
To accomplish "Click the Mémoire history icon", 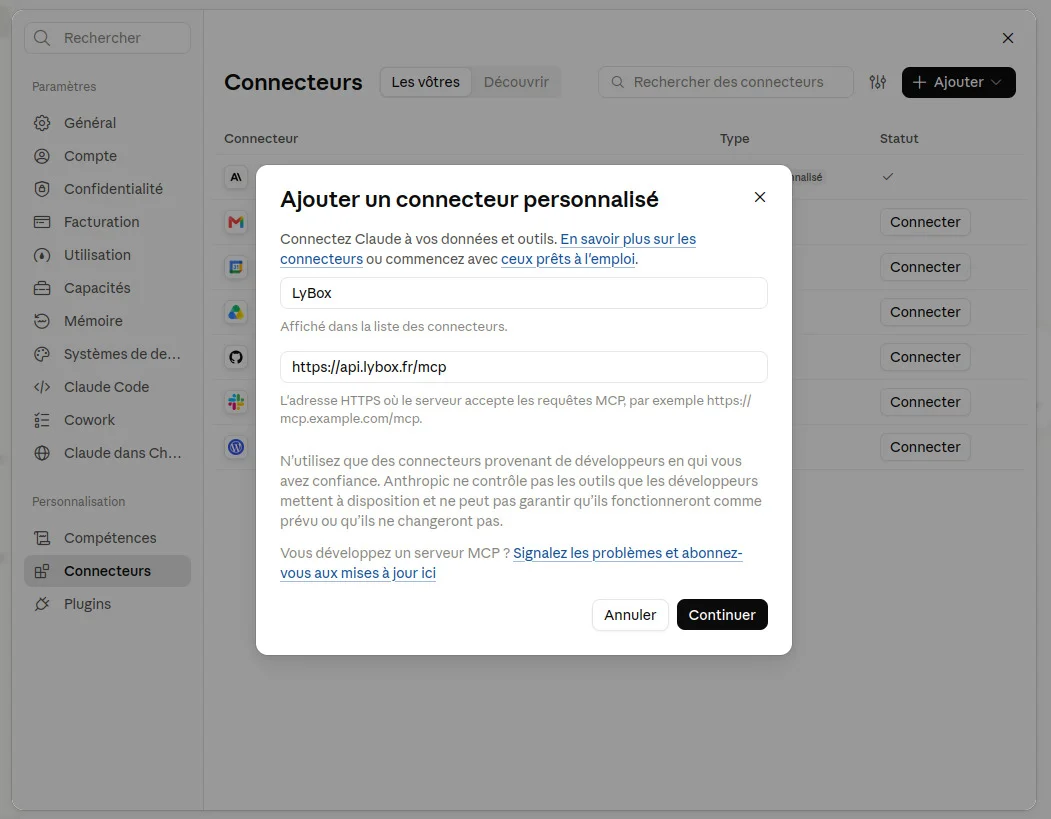I will tap(42, 321).
